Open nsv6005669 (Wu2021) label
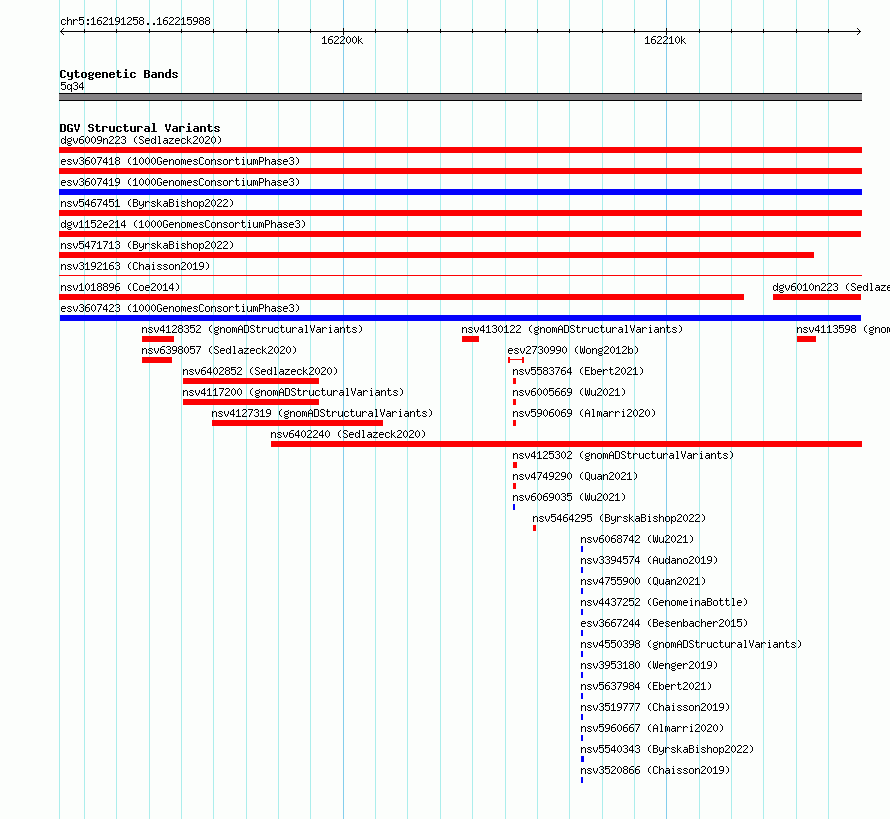Image resolution: width=890 pixels, height=819 pixels. (x=569, y=392)
